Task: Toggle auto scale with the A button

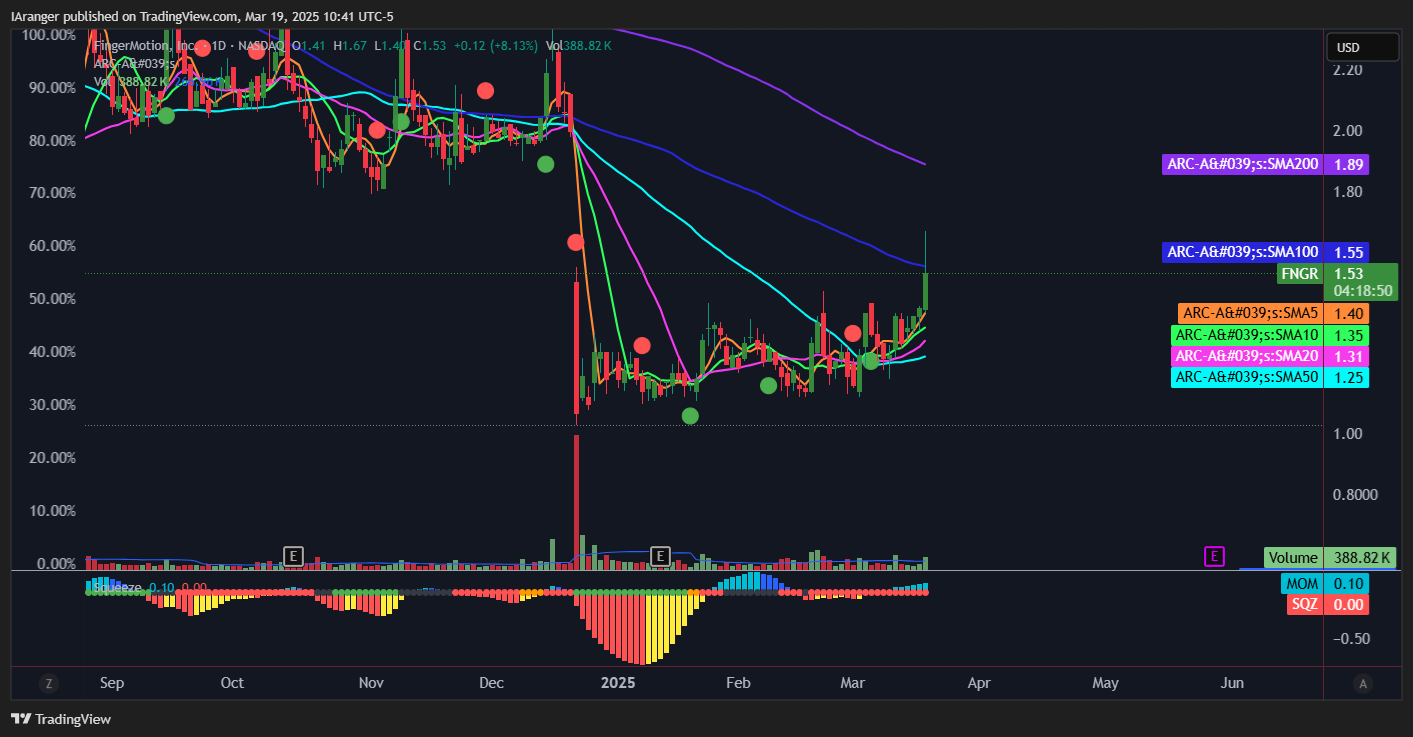Action: tap(1361, 684)
